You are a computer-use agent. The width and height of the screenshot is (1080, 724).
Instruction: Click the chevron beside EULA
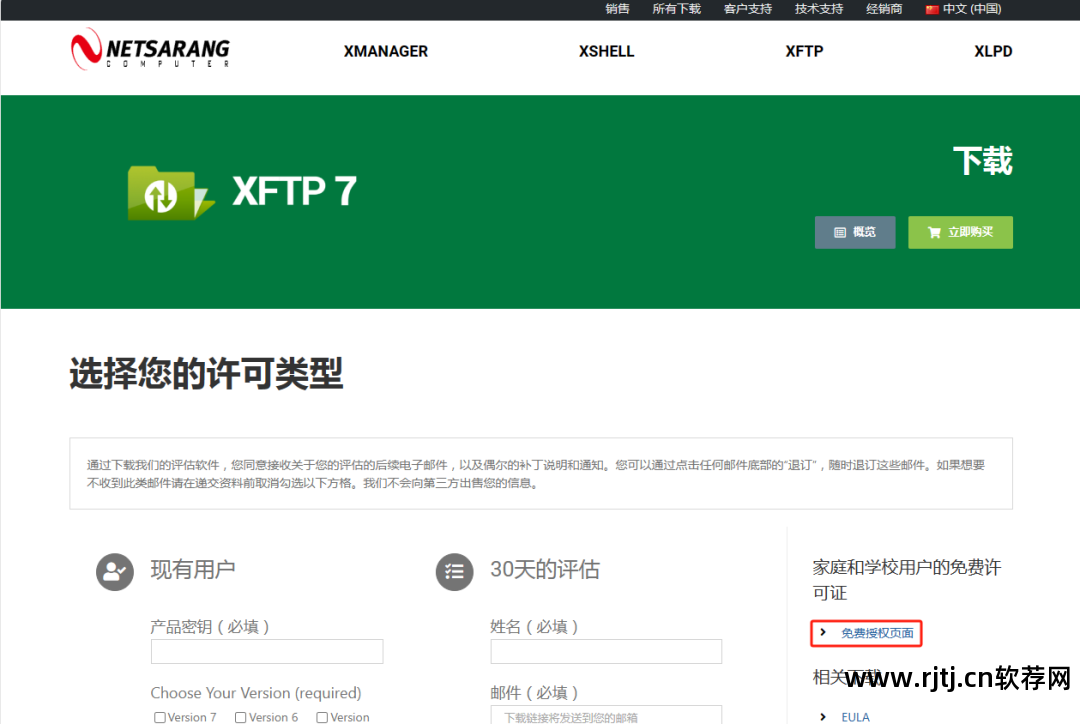point(823,717)
